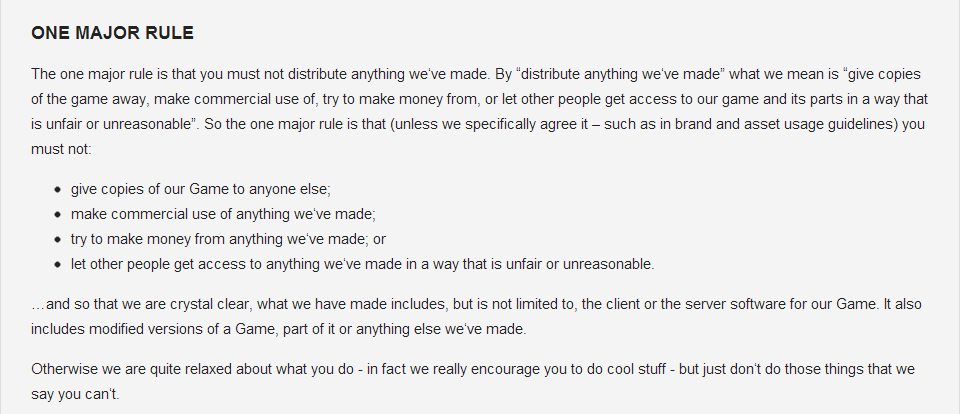Click the bullet dot before 'make commercial use'

[x=58, y=214]
